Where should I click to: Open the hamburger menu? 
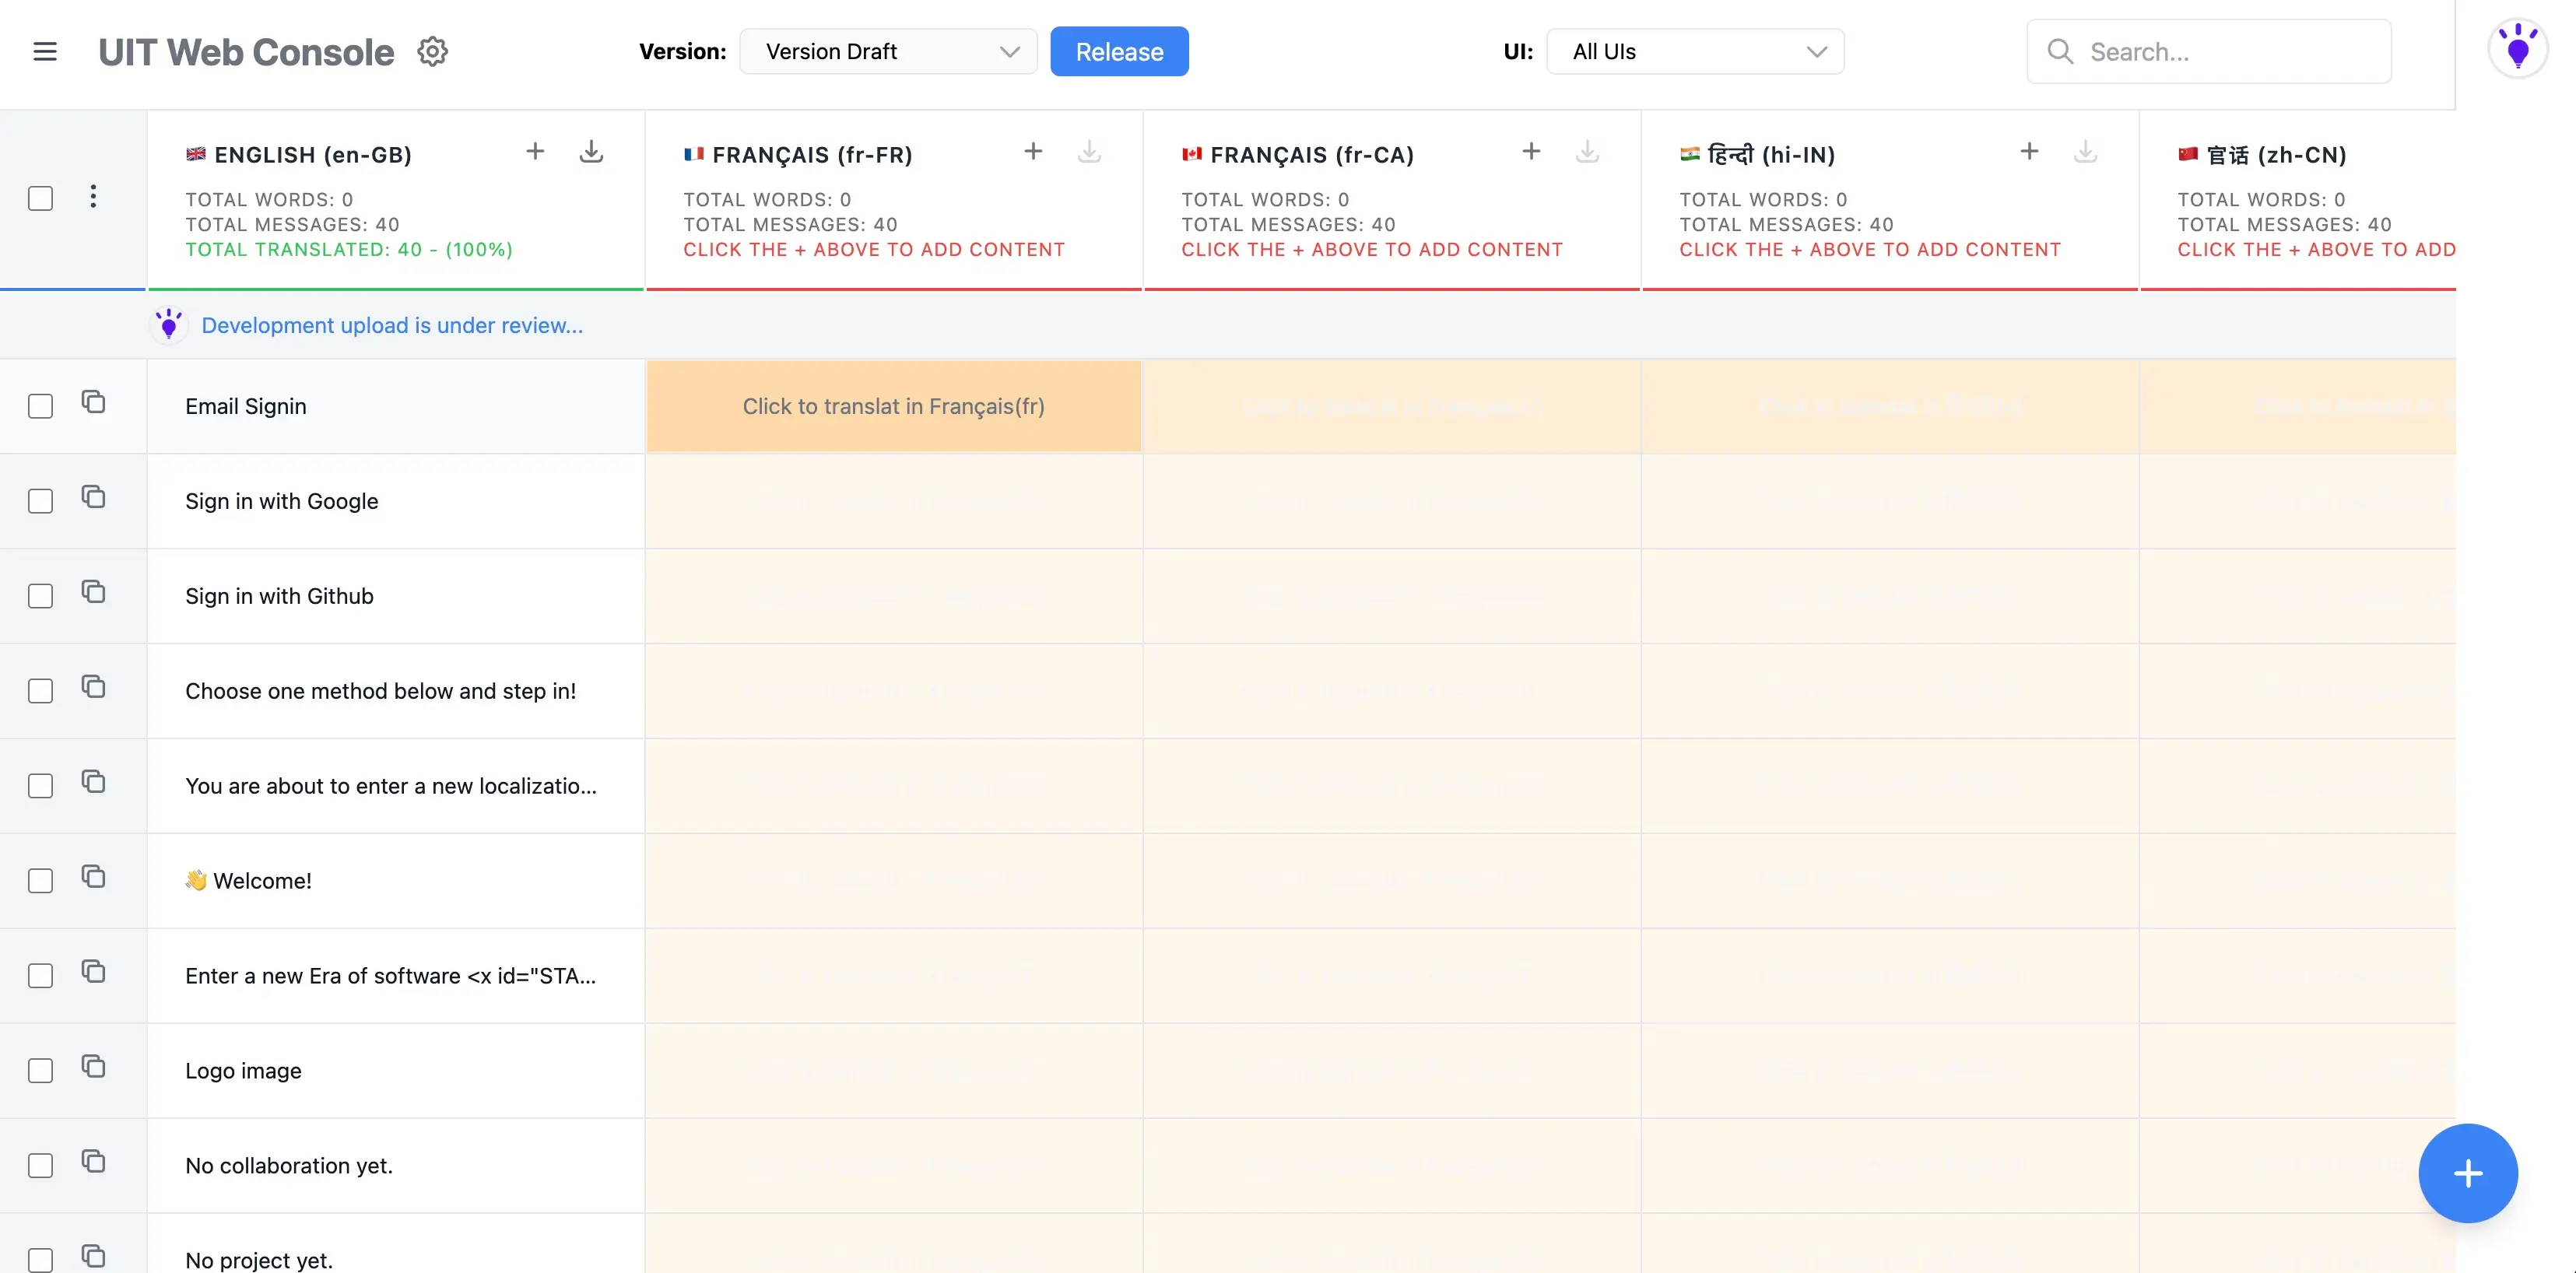(x=45, y=51)
